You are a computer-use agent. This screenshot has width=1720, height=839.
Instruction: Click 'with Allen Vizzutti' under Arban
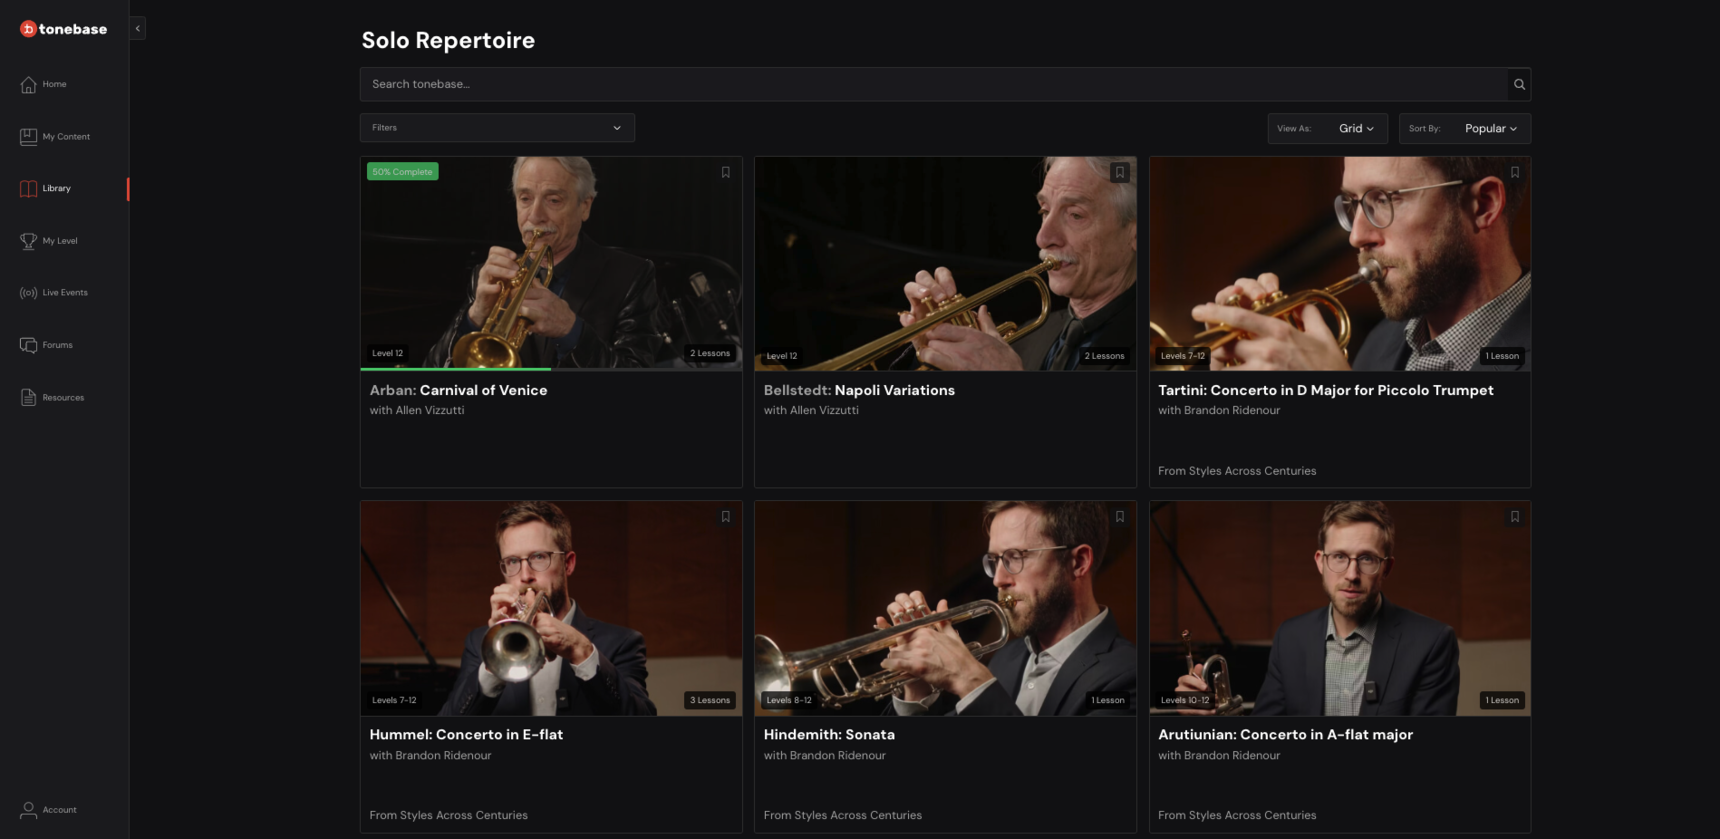[x=417, y=410]
